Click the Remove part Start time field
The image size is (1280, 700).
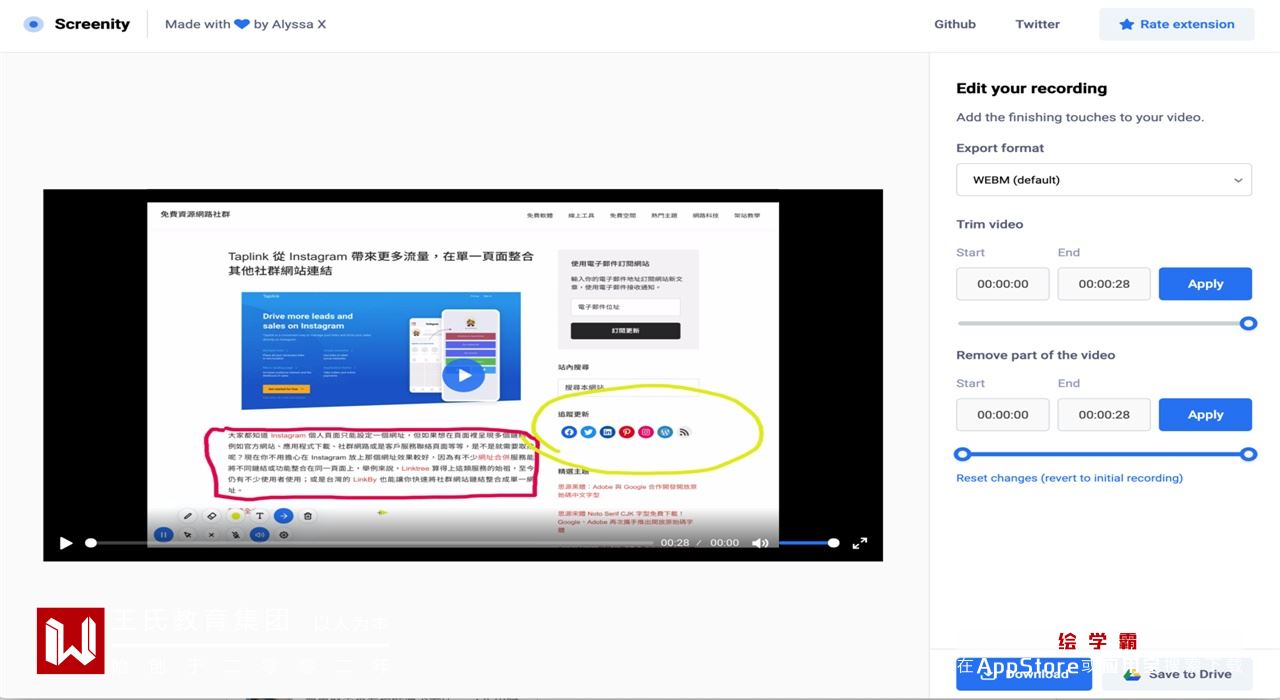(1003, 415)
